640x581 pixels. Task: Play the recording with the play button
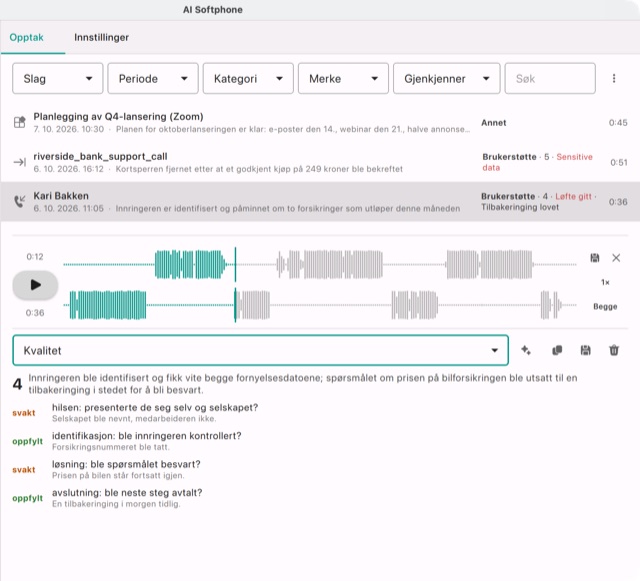tap(35, 285)
